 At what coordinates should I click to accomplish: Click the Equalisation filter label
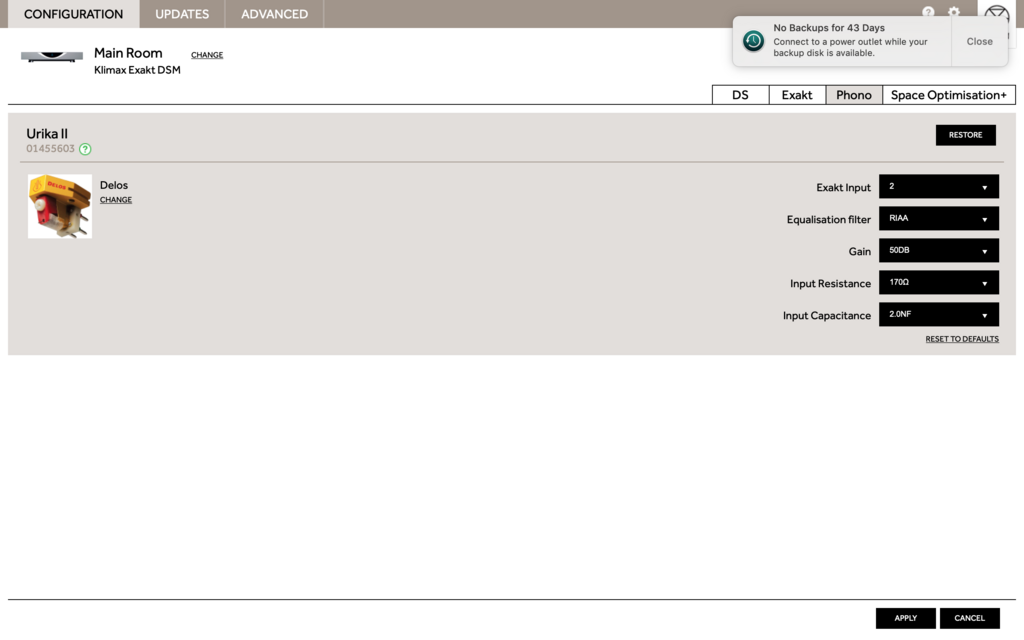[828, 219]
